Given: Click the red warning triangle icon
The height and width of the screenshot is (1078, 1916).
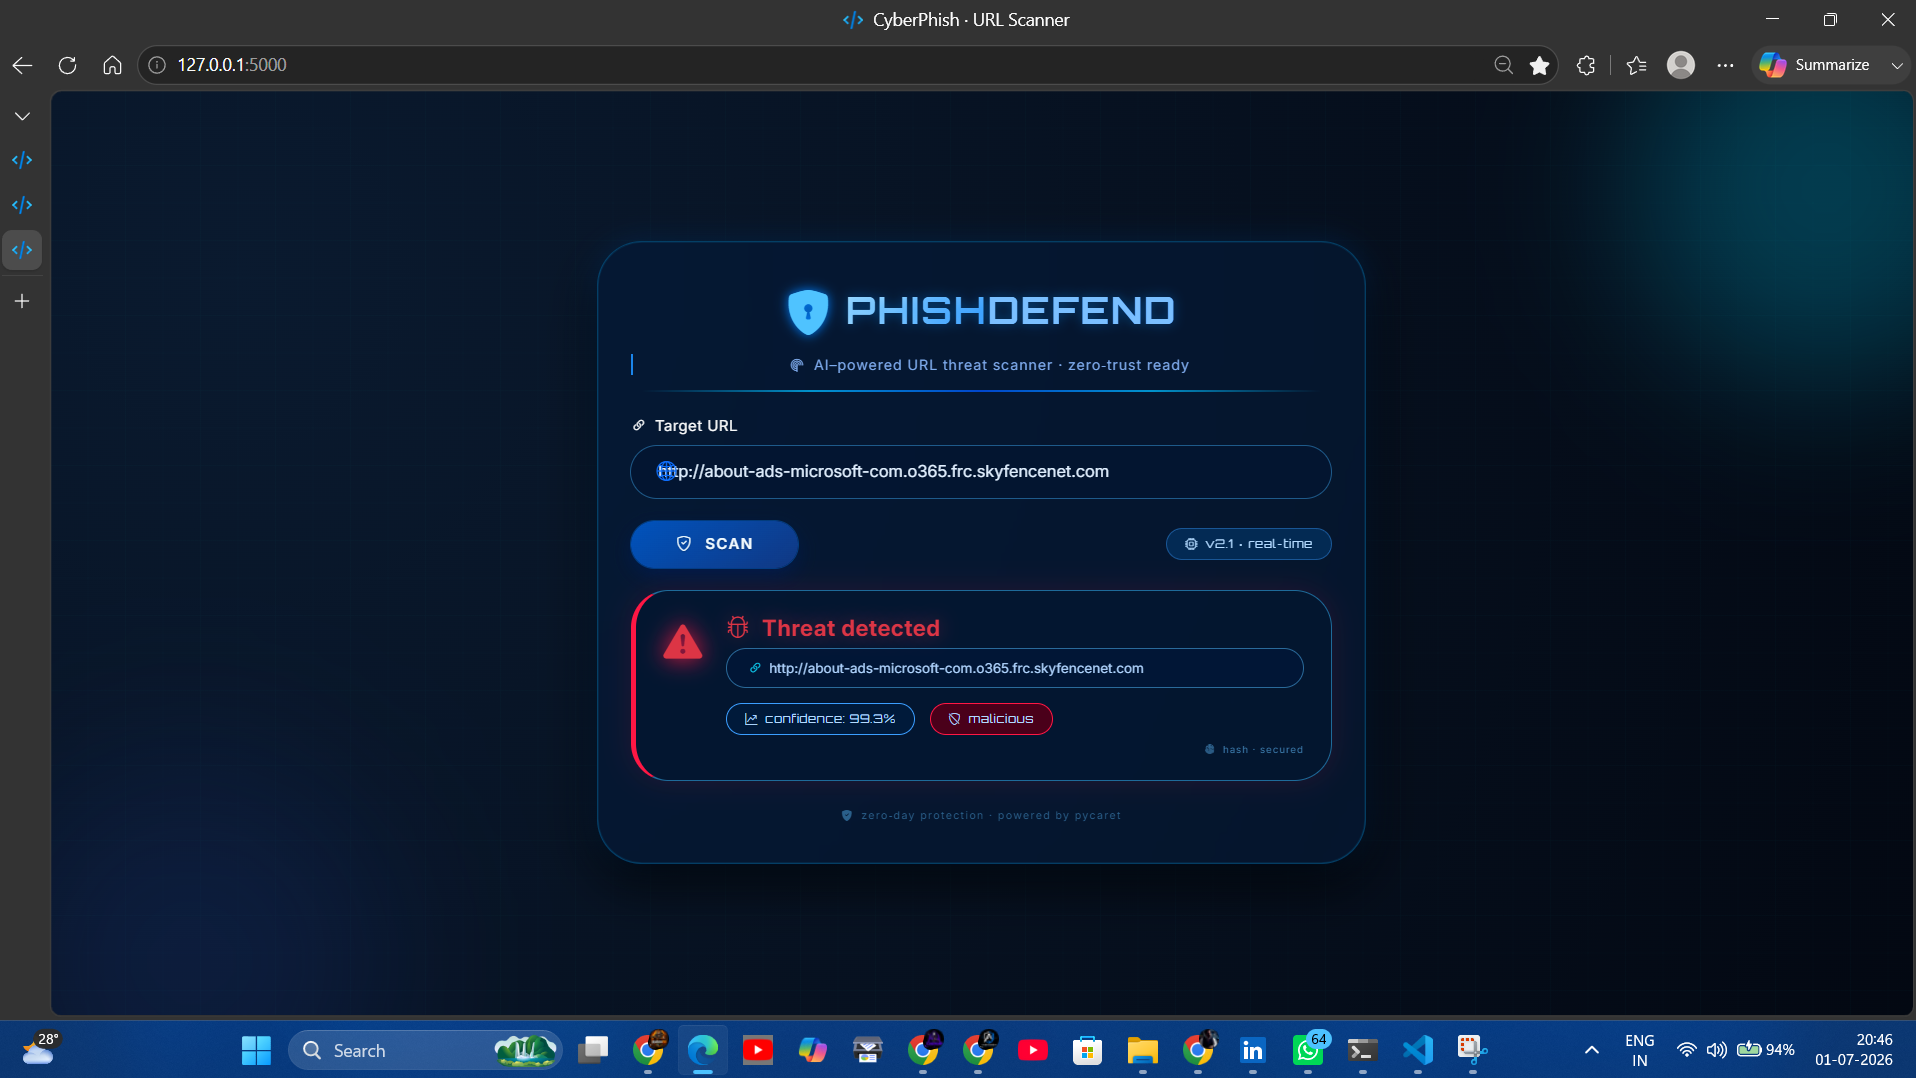Looking at the screenshot, I should point(683,642).
